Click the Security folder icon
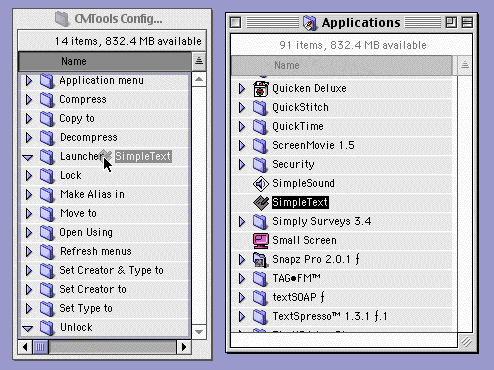This screenshot has width=494, height=370. click(x=260, y=165)
